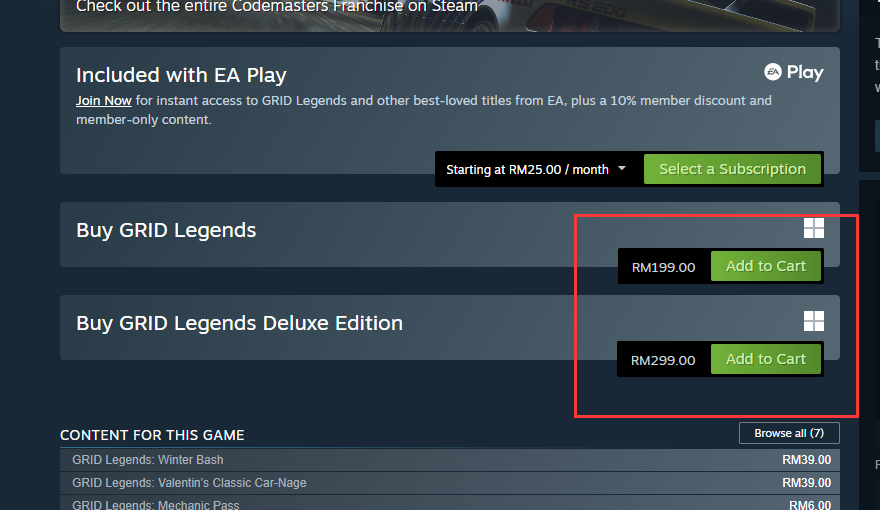Click Windows icon for Deluxe Edition package
This screenshot has height=510, width=880.
(x=814, y=321)
